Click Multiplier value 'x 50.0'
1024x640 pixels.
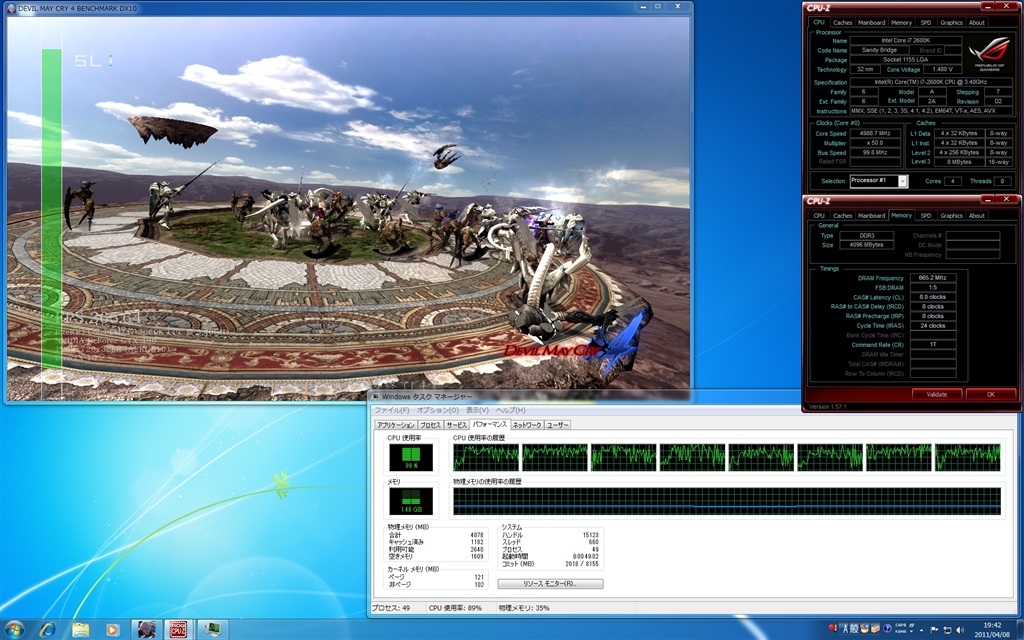(x=875, y=143)
